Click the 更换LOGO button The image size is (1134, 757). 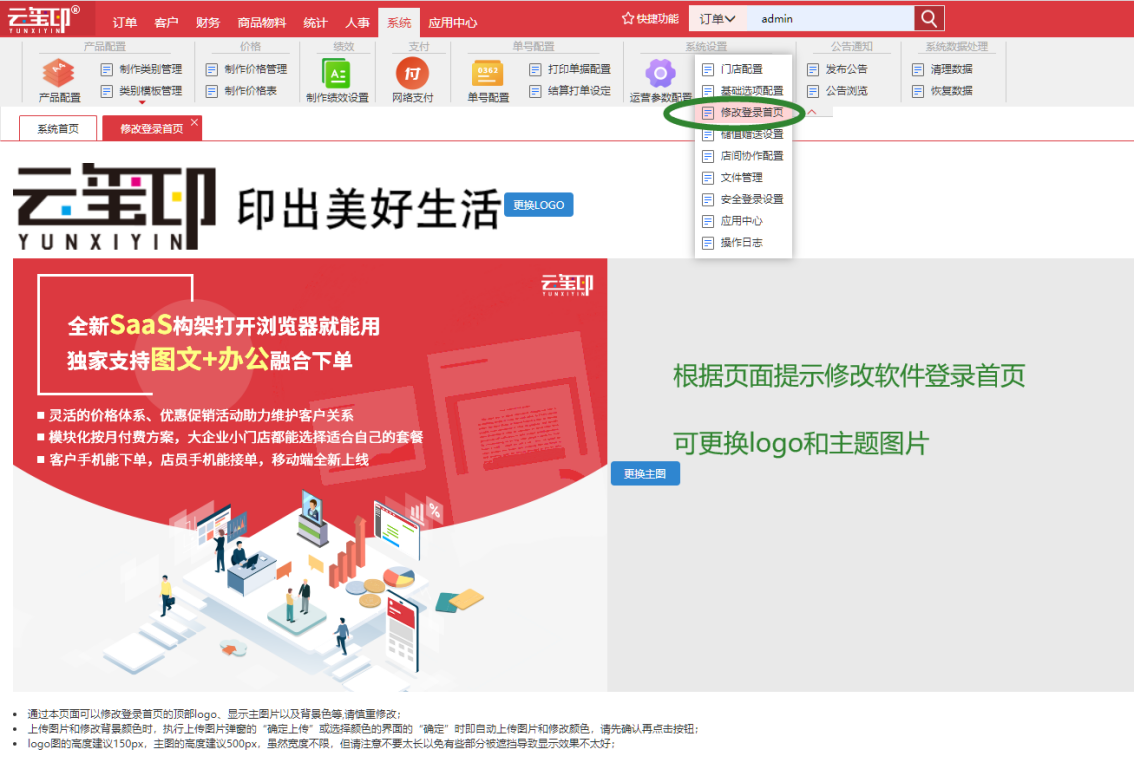pos(539,205)
